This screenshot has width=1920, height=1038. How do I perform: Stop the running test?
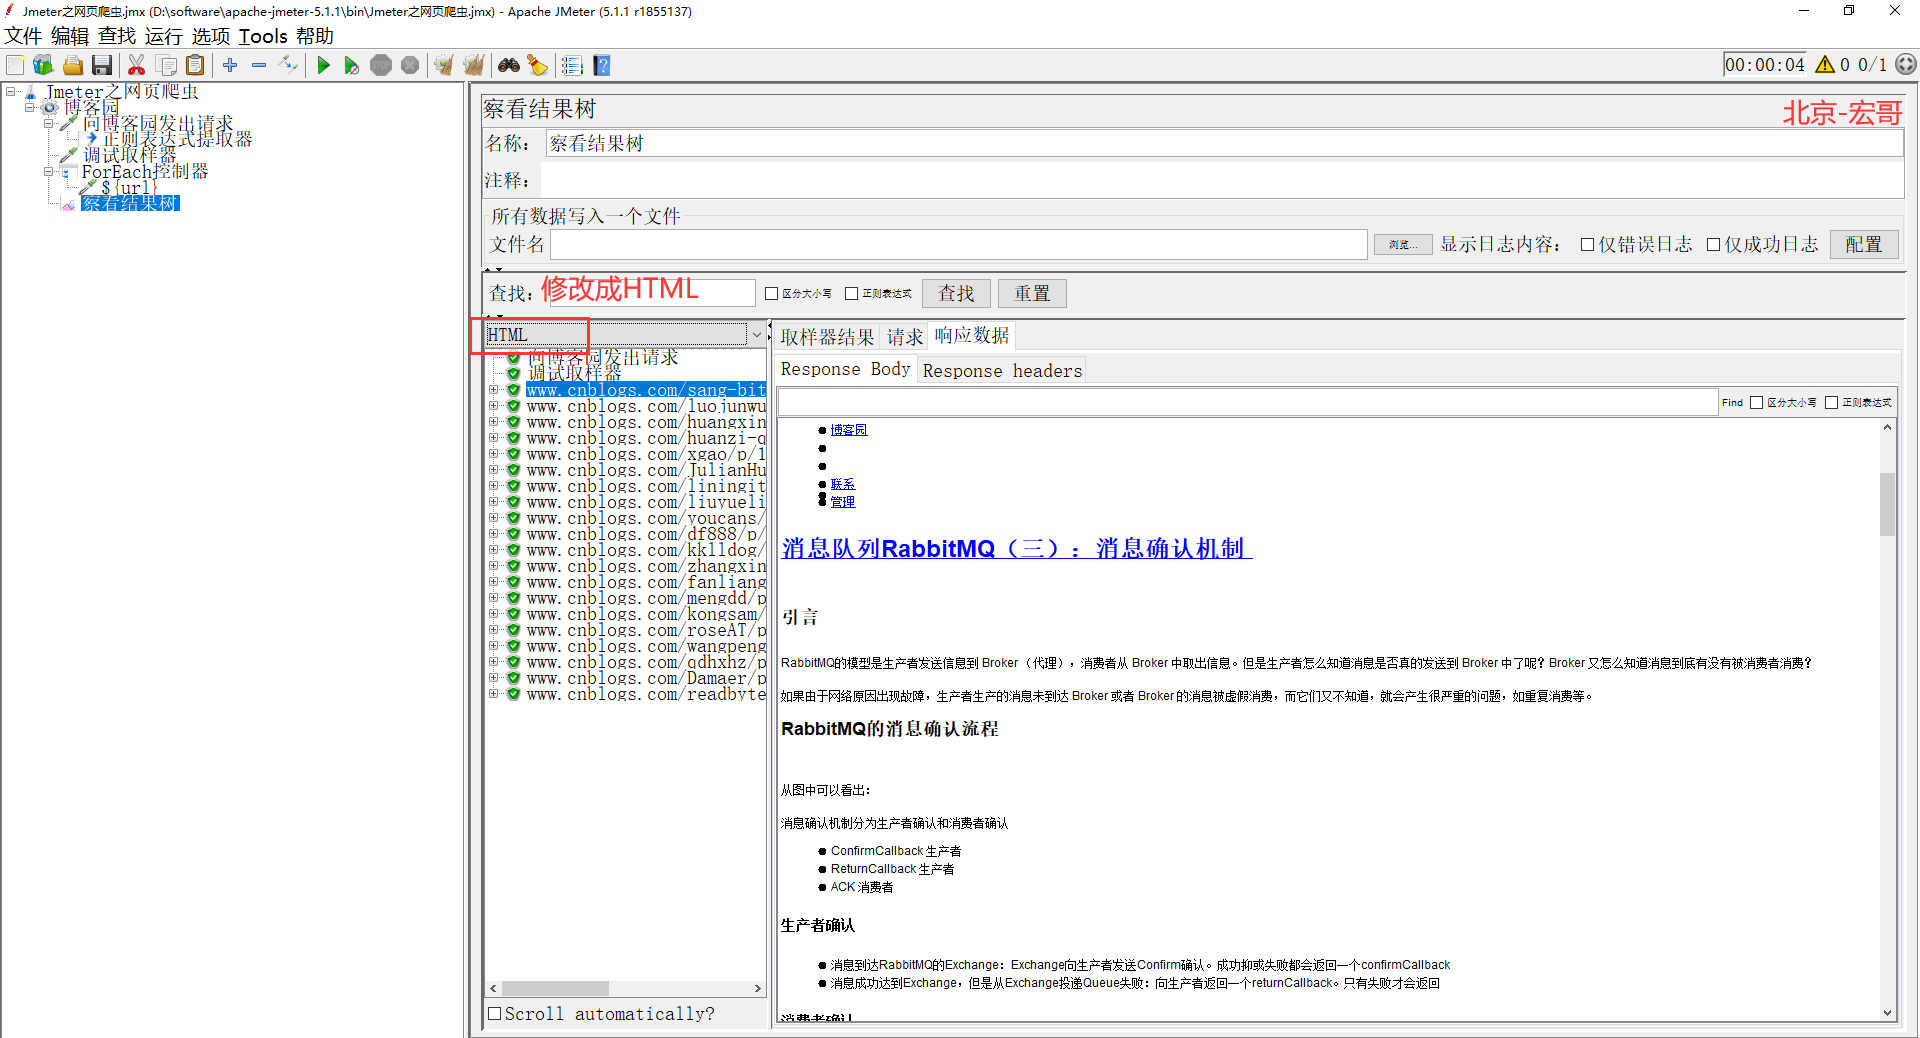pos(381,65)
